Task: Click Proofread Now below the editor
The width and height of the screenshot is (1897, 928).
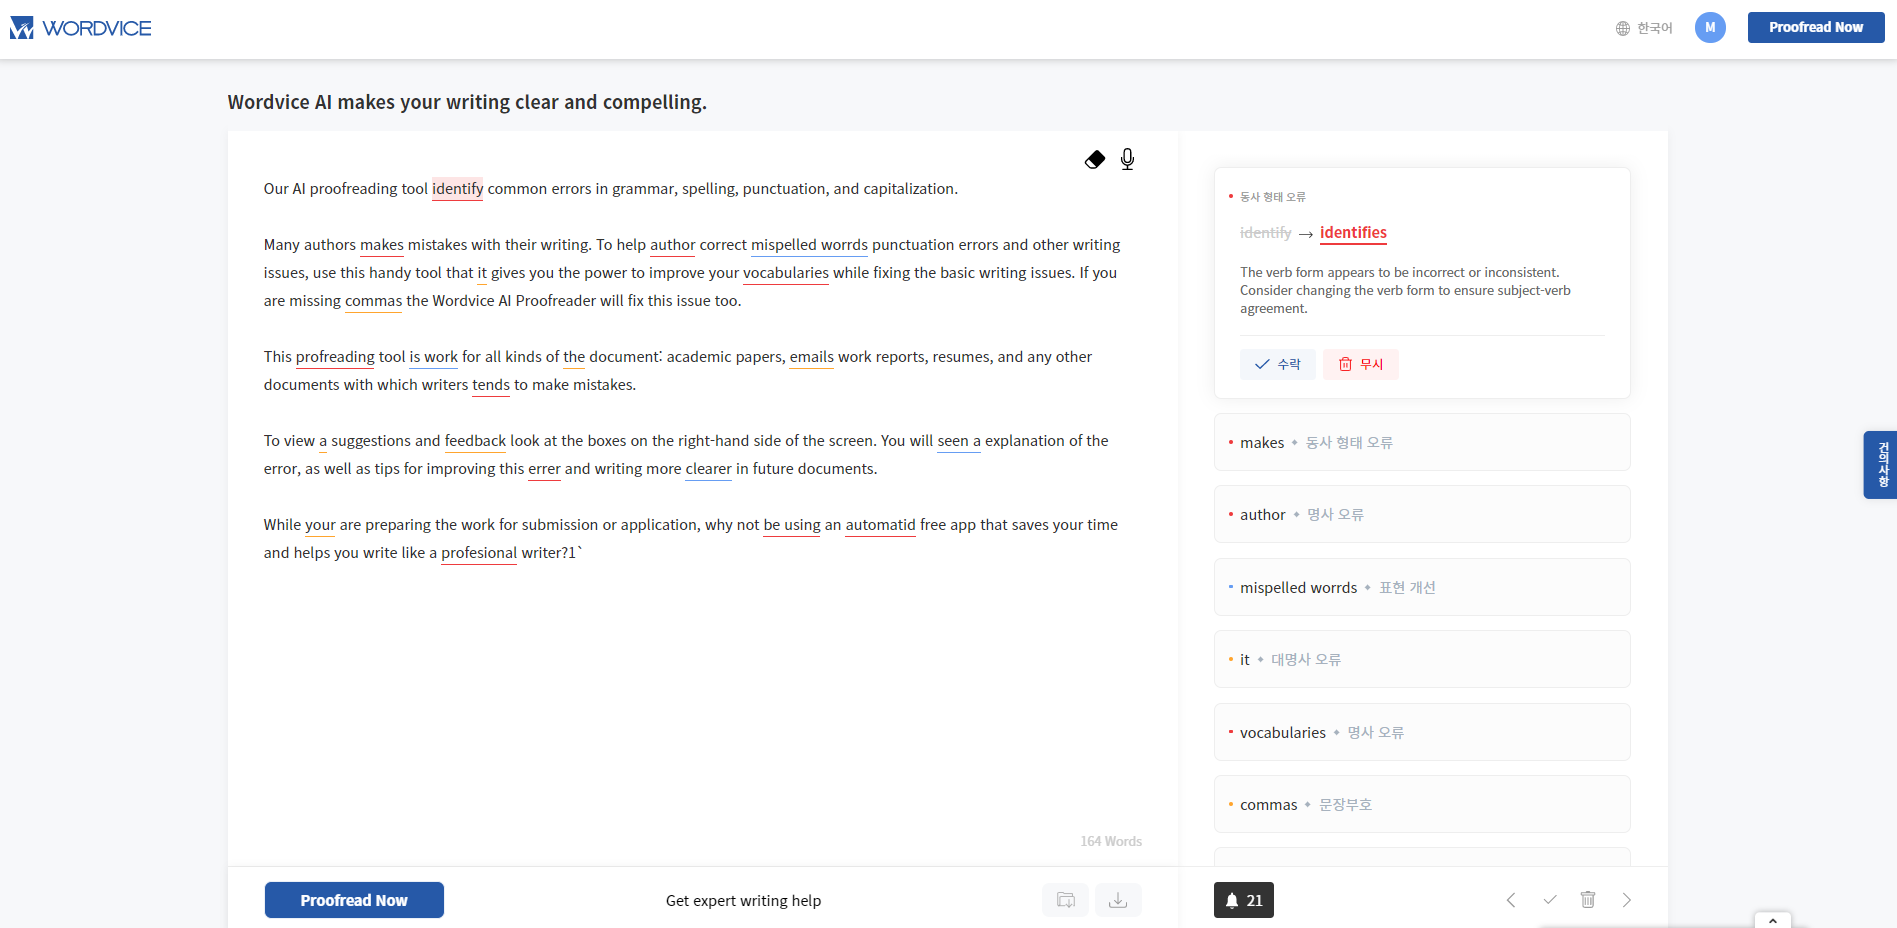Action: coord(354,900)
